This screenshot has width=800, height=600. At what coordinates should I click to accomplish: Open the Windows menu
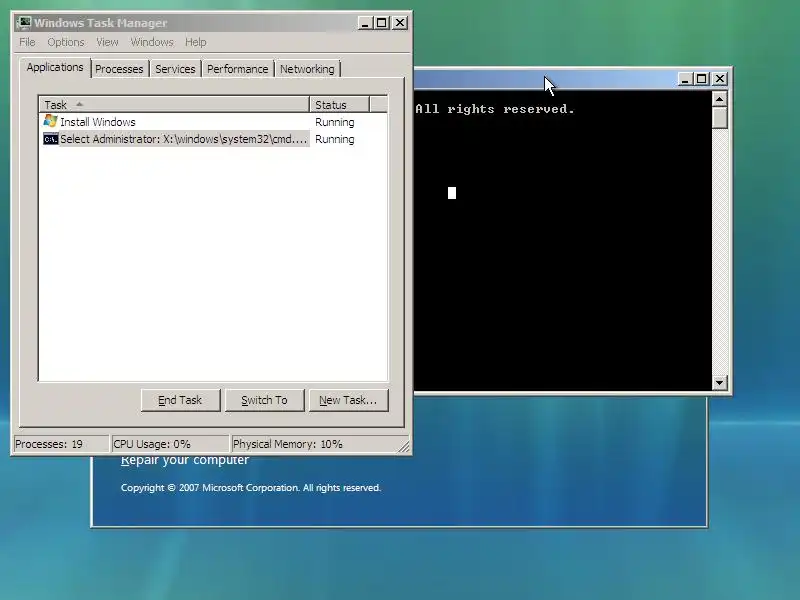pyautogui.click(x=152, y=42)
